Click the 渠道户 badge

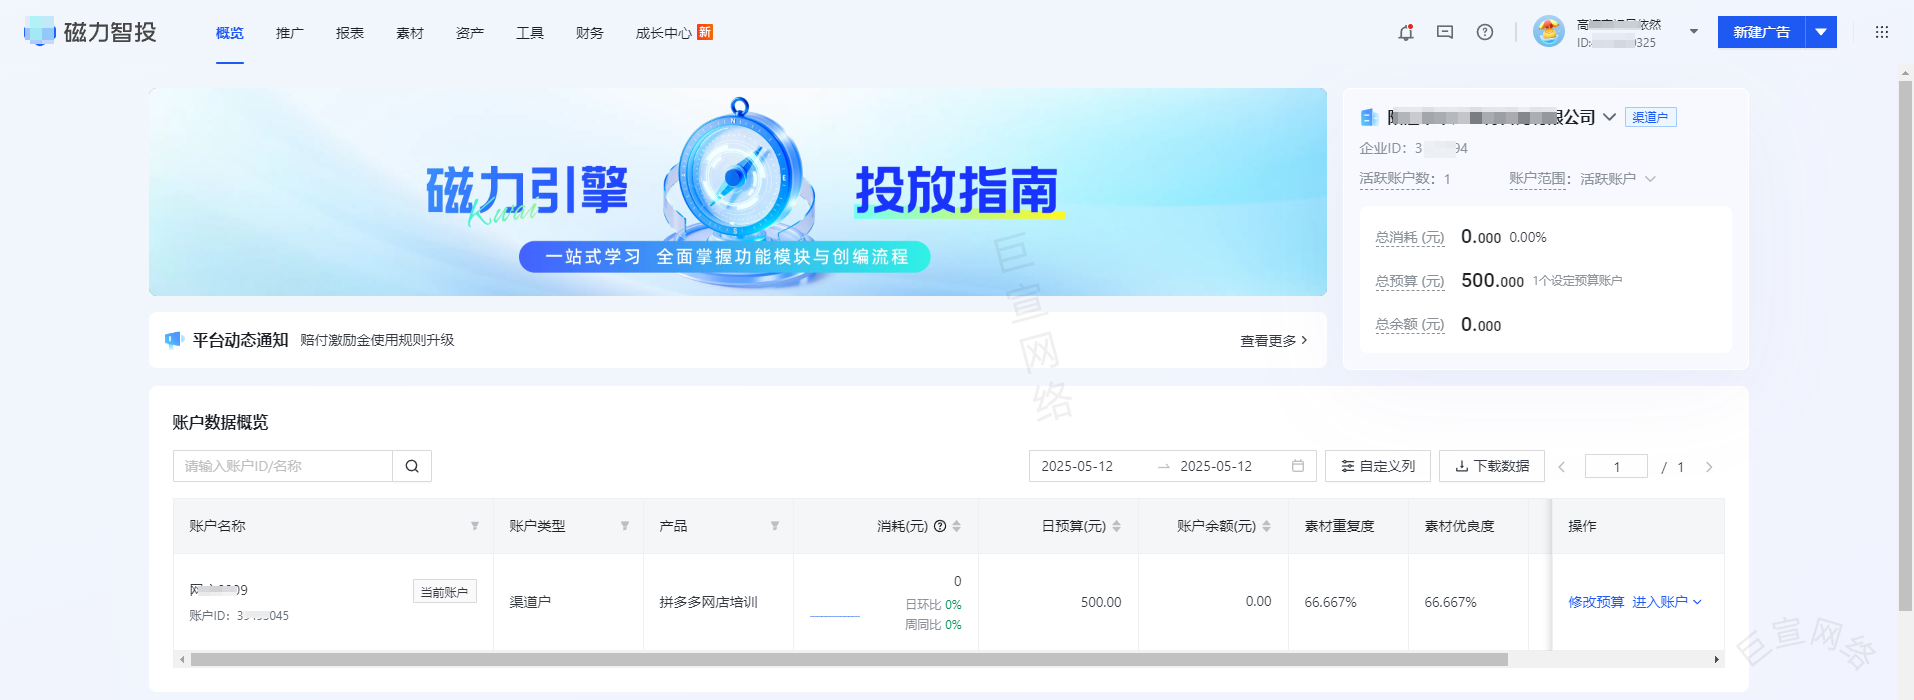1650,117
